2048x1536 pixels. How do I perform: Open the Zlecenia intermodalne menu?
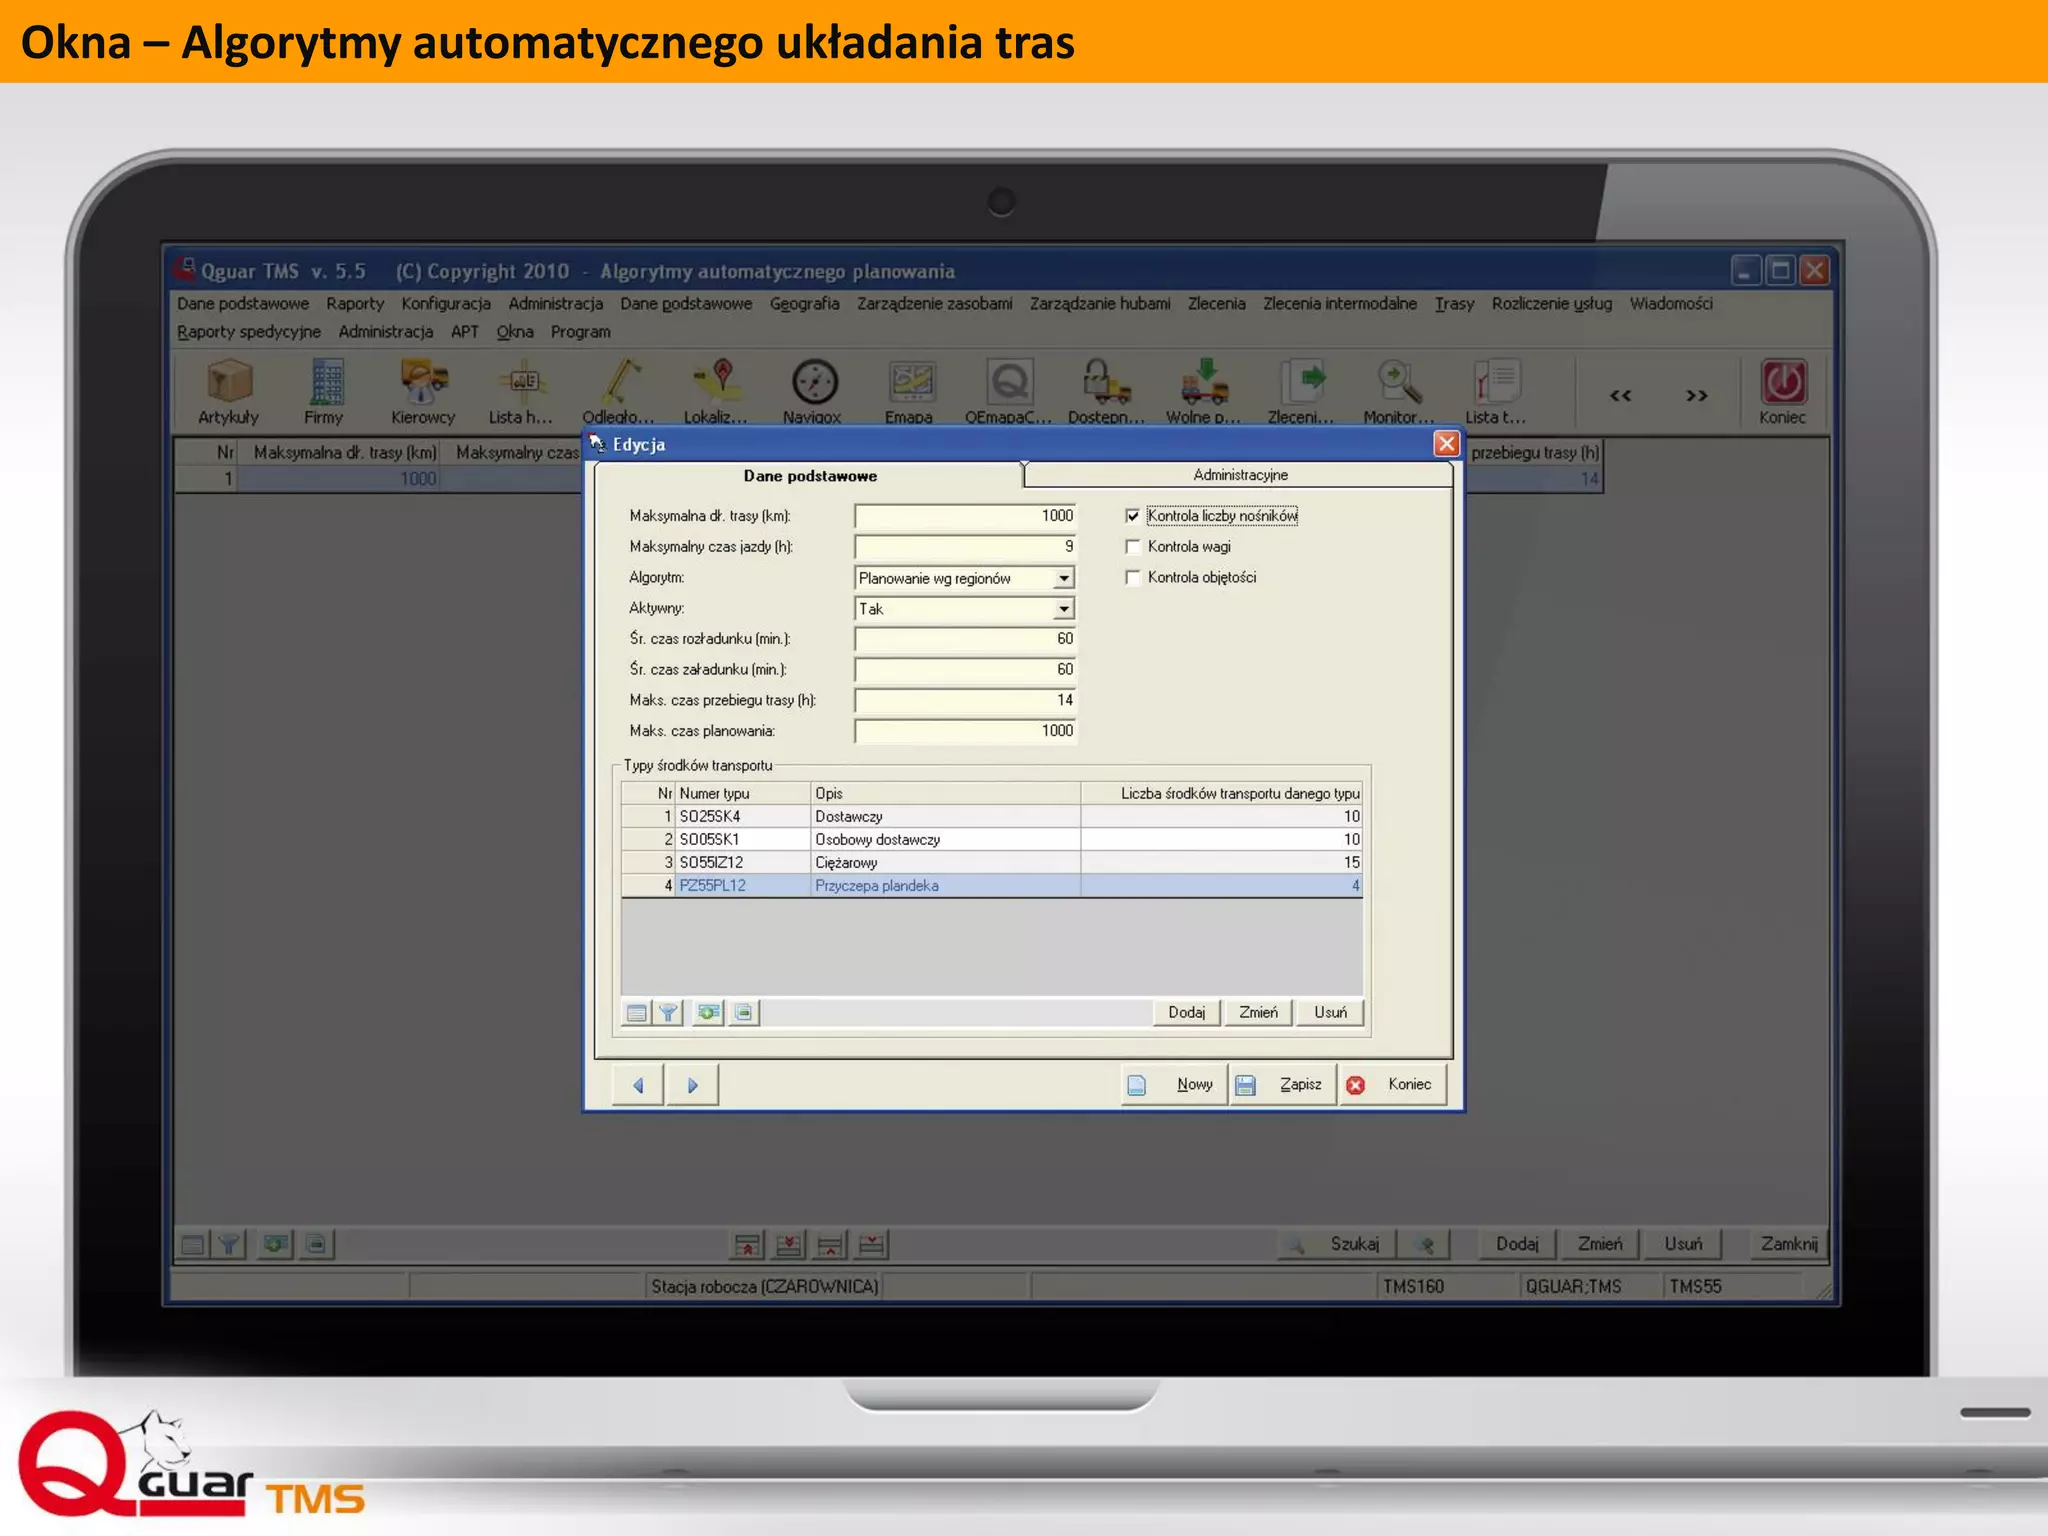click(x=1340, y=304)
